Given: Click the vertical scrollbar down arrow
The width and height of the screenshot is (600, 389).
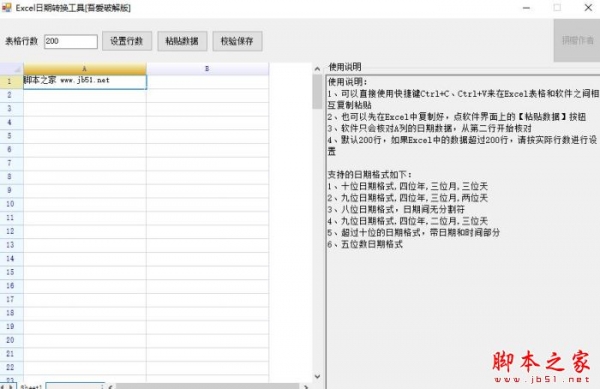Looking at the screenshot, I should 317,376.
